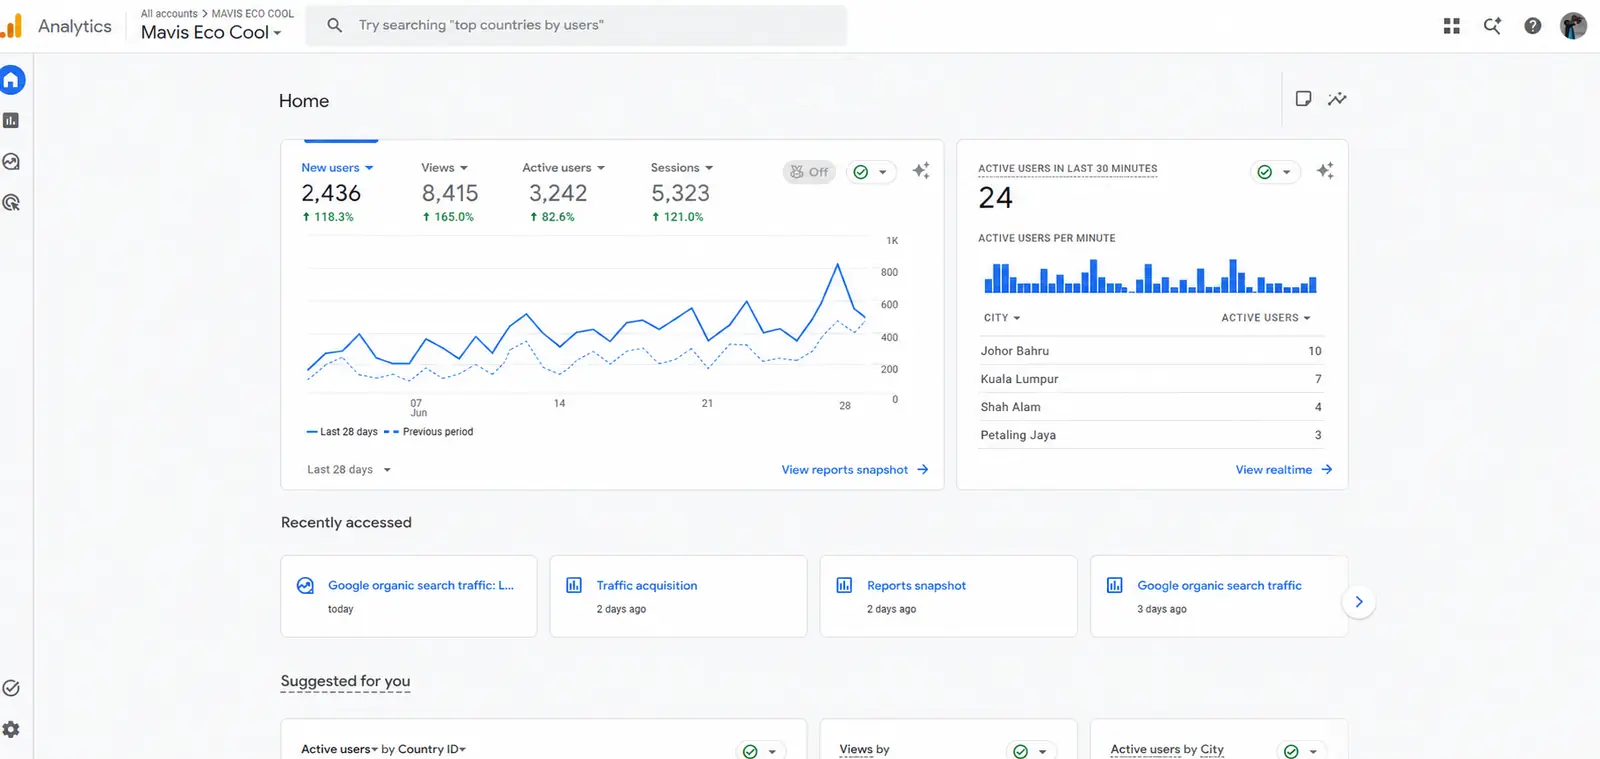This screenshot has width=1600, height=759.
Task: Select the Shah Alam city row
Action: point(1151,407)
